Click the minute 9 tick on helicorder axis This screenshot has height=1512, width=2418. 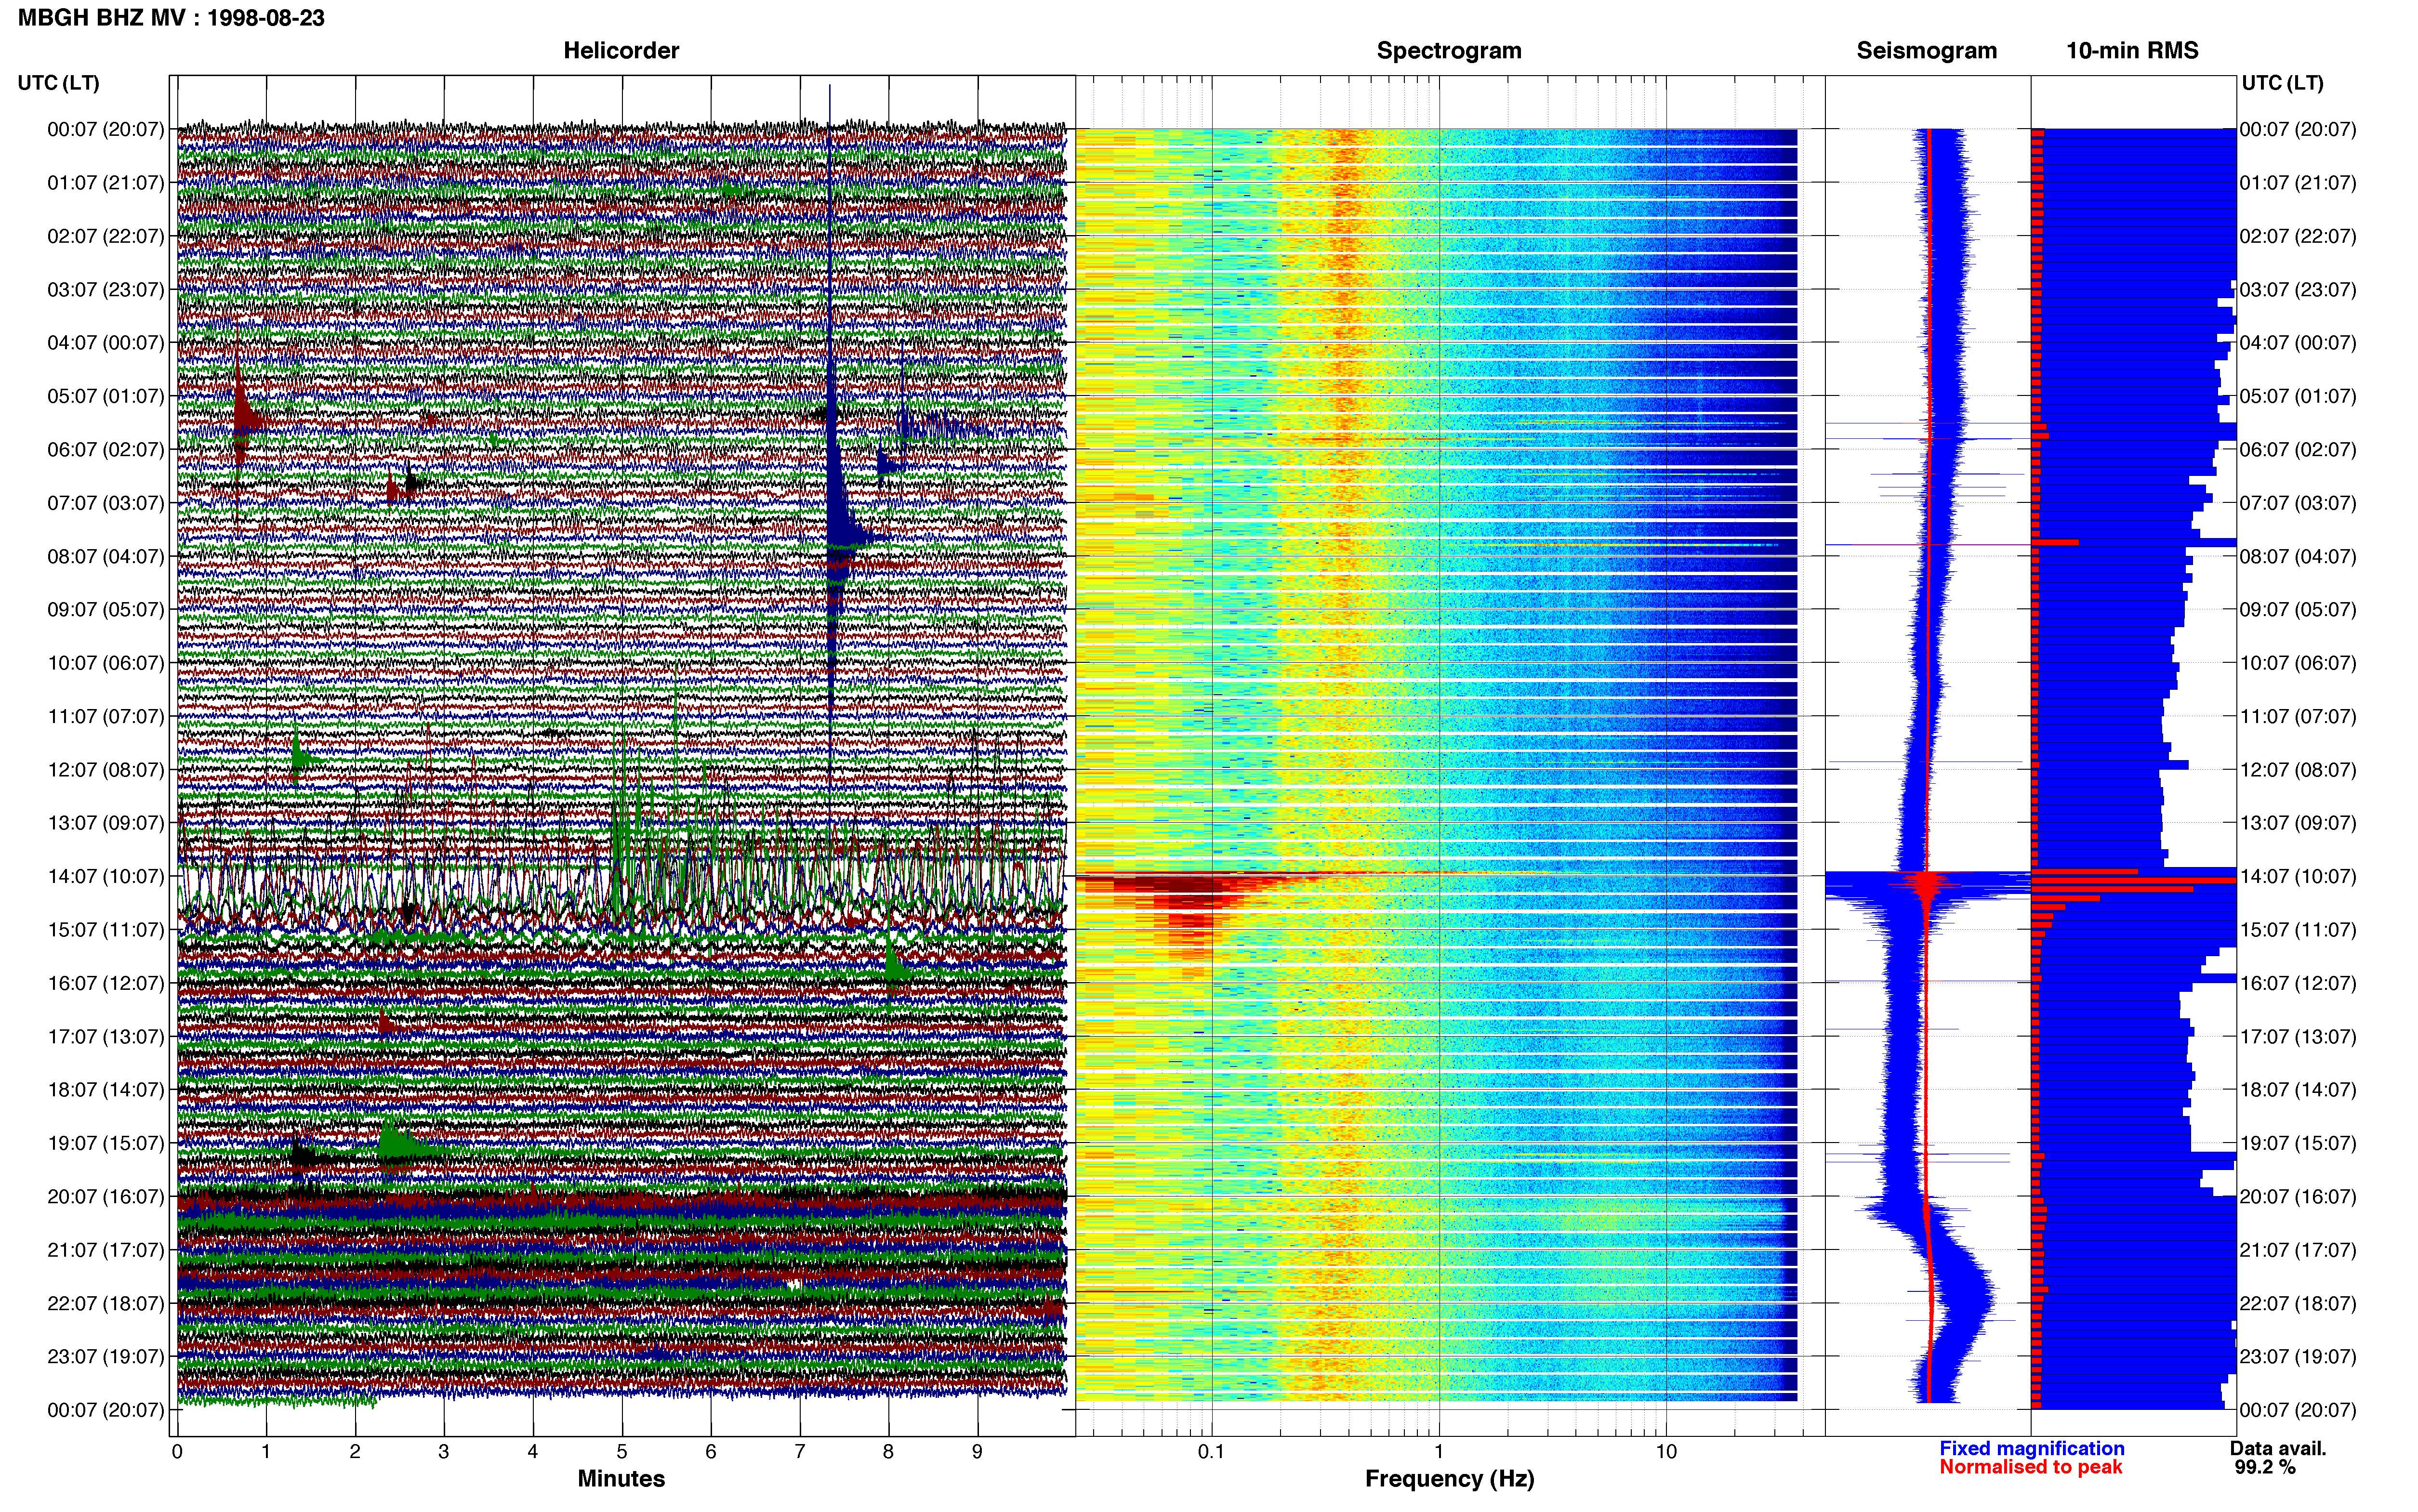point(977,1452)
